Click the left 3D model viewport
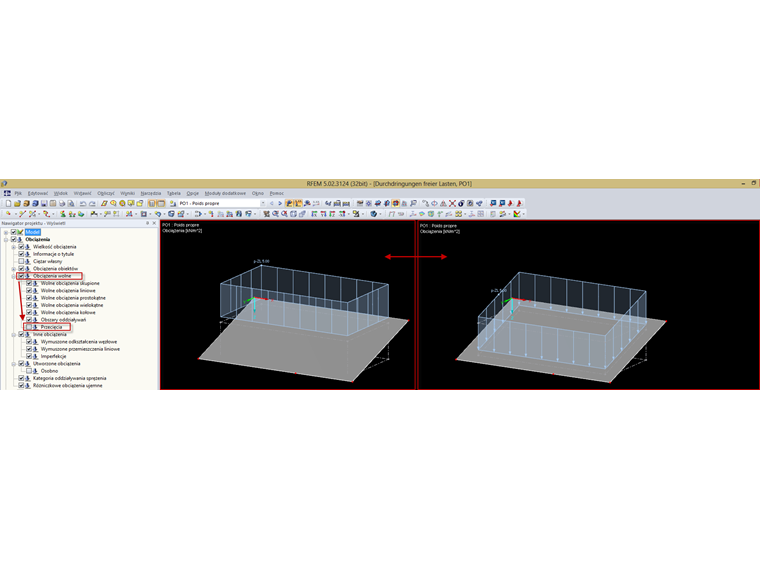 [288, 305]
